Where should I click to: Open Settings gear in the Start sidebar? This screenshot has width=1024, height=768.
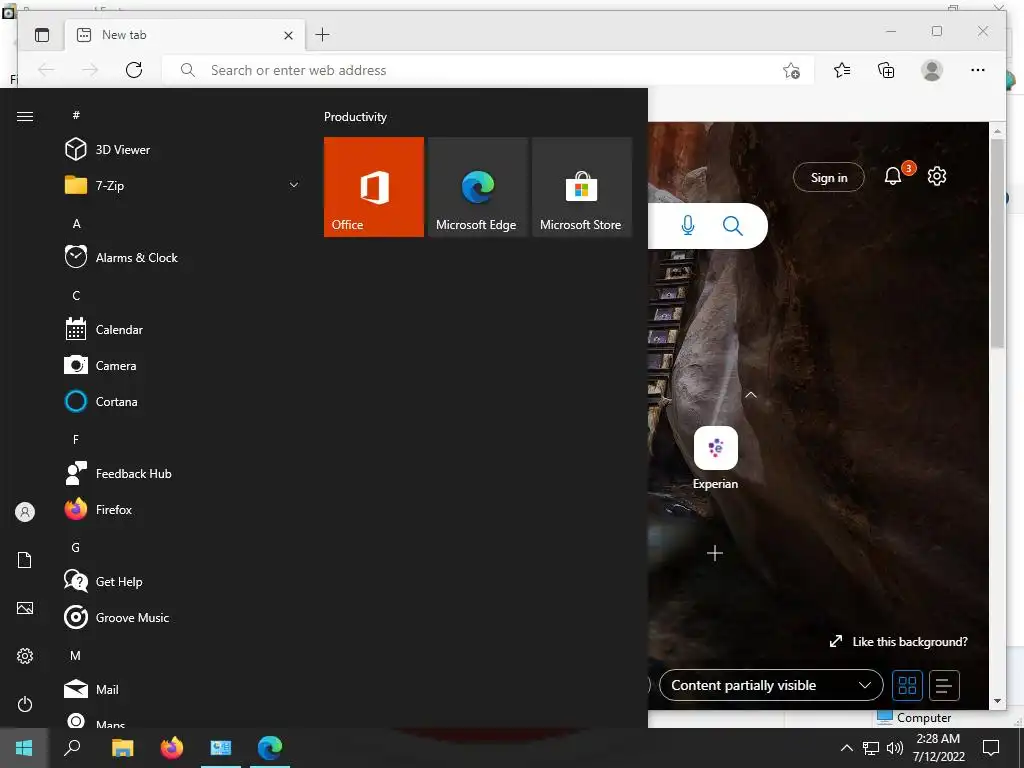(x=25, y=656)
